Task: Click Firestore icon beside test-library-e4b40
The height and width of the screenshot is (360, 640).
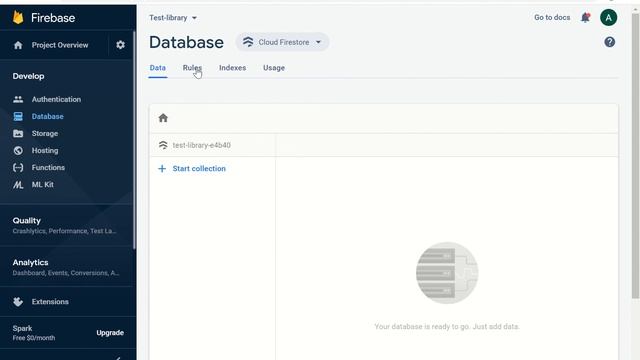Action: pos(163,145)
